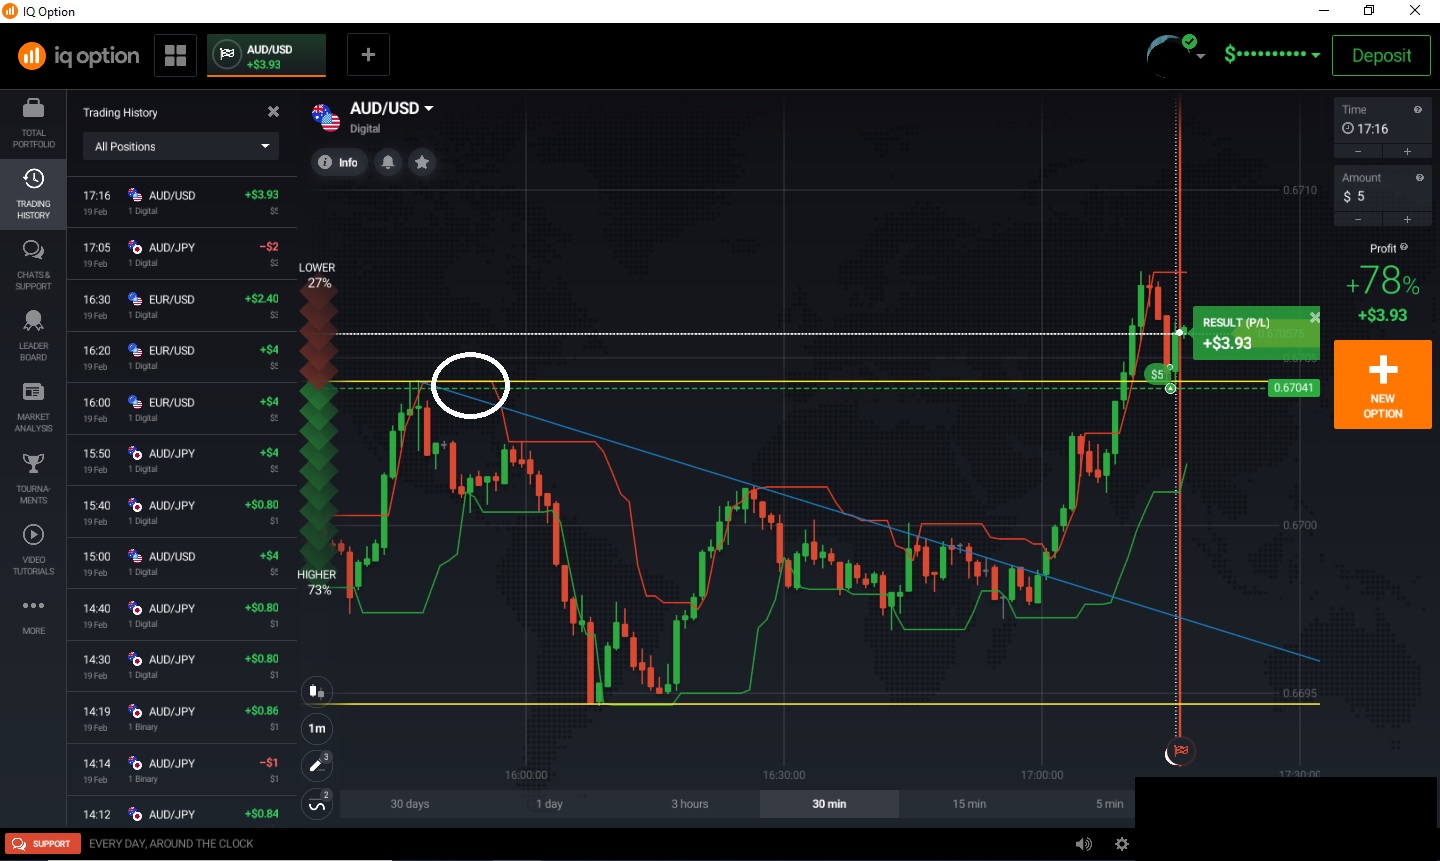Open the 15:50 AUD/JPY trade row

[182, 461]
